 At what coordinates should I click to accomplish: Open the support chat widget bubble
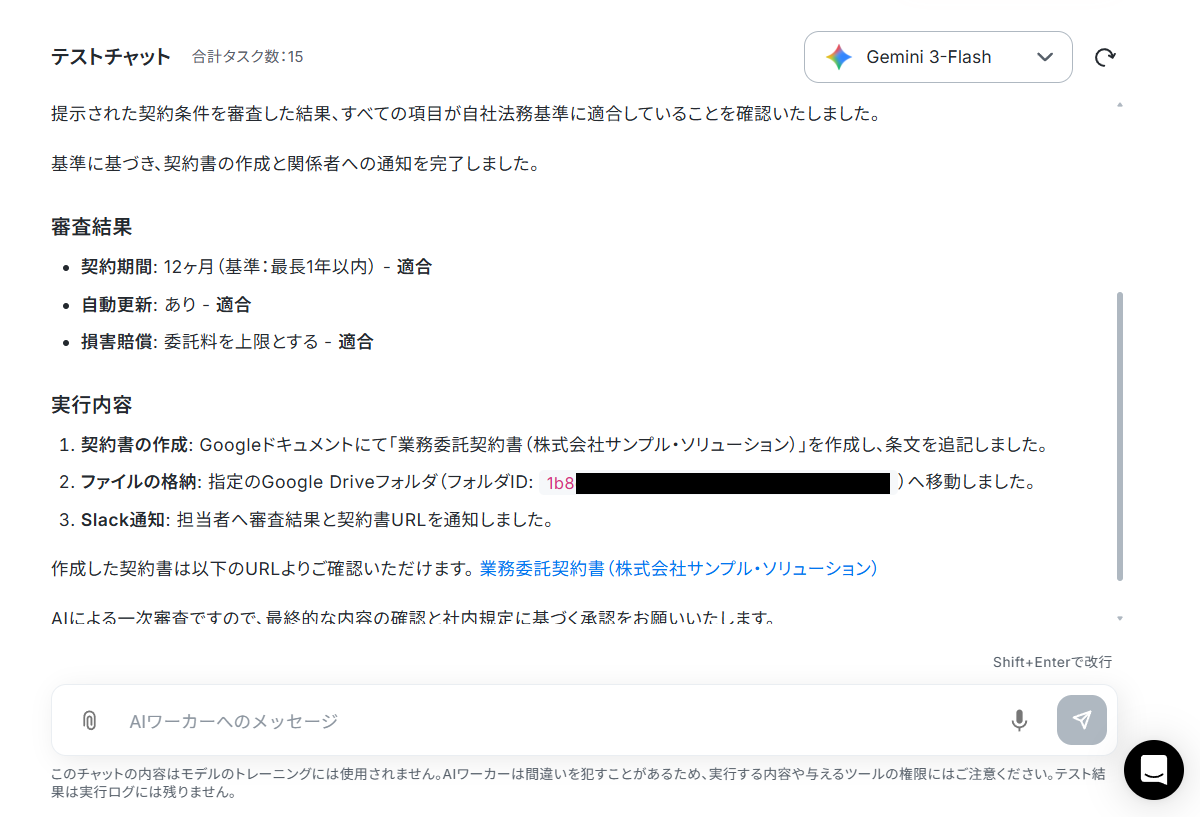click(1154, 770)
